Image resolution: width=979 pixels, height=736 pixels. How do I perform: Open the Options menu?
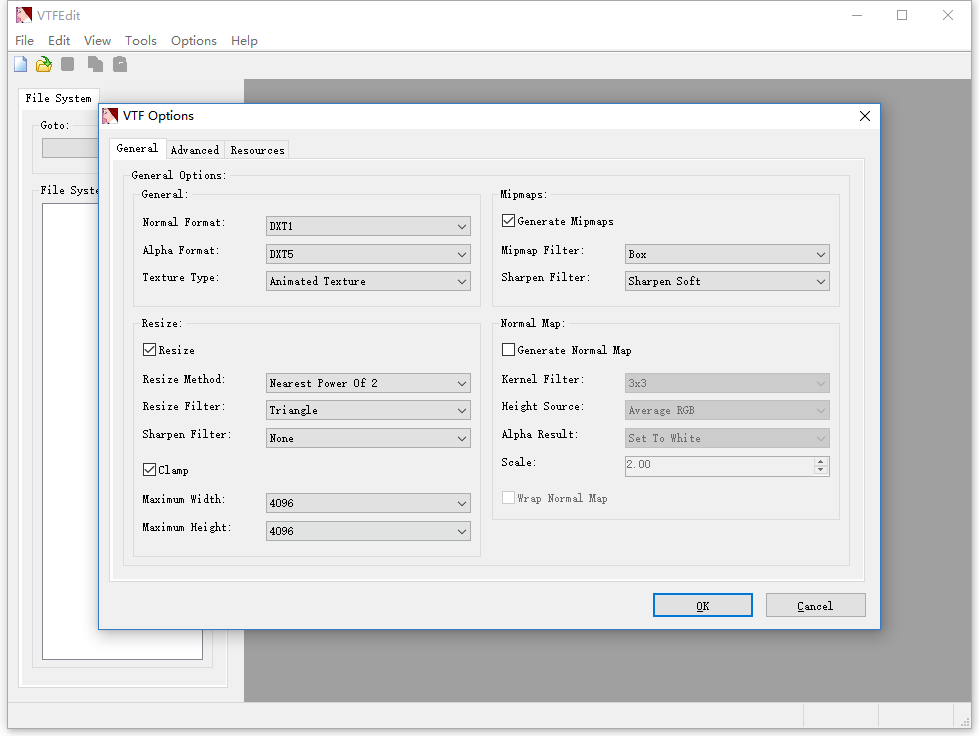(194, 41)
